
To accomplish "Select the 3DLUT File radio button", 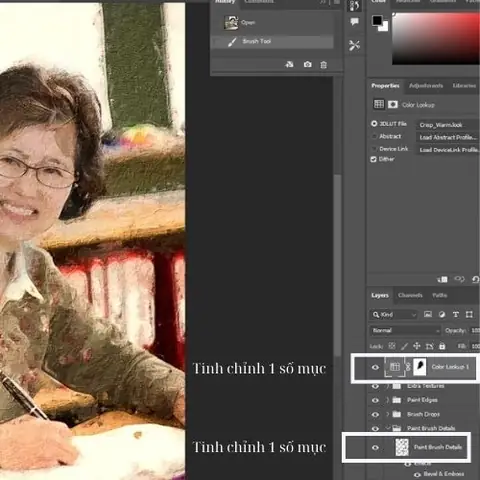I will click(374, 124).
